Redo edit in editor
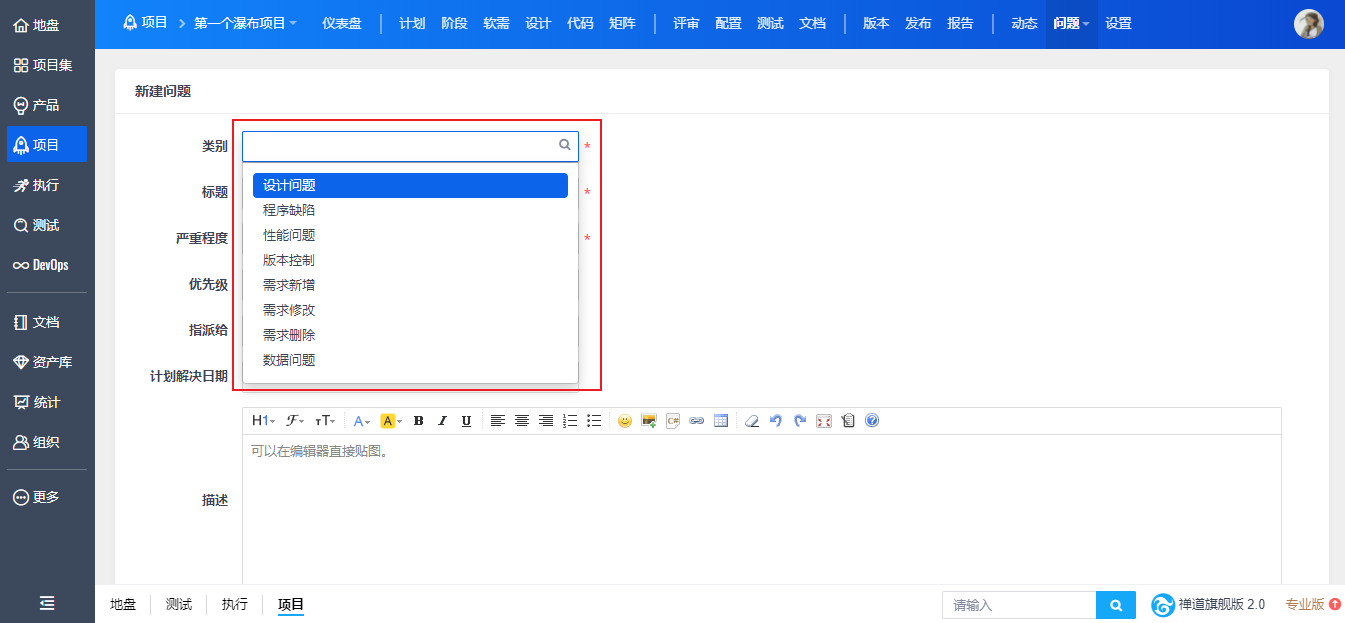 point(800,421)
